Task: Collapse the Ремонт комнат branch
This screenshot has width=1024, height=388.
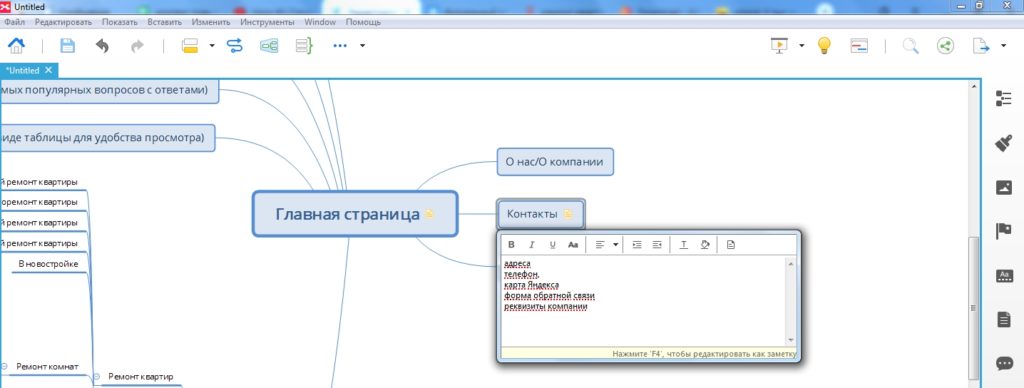Action: coord(4,366)
